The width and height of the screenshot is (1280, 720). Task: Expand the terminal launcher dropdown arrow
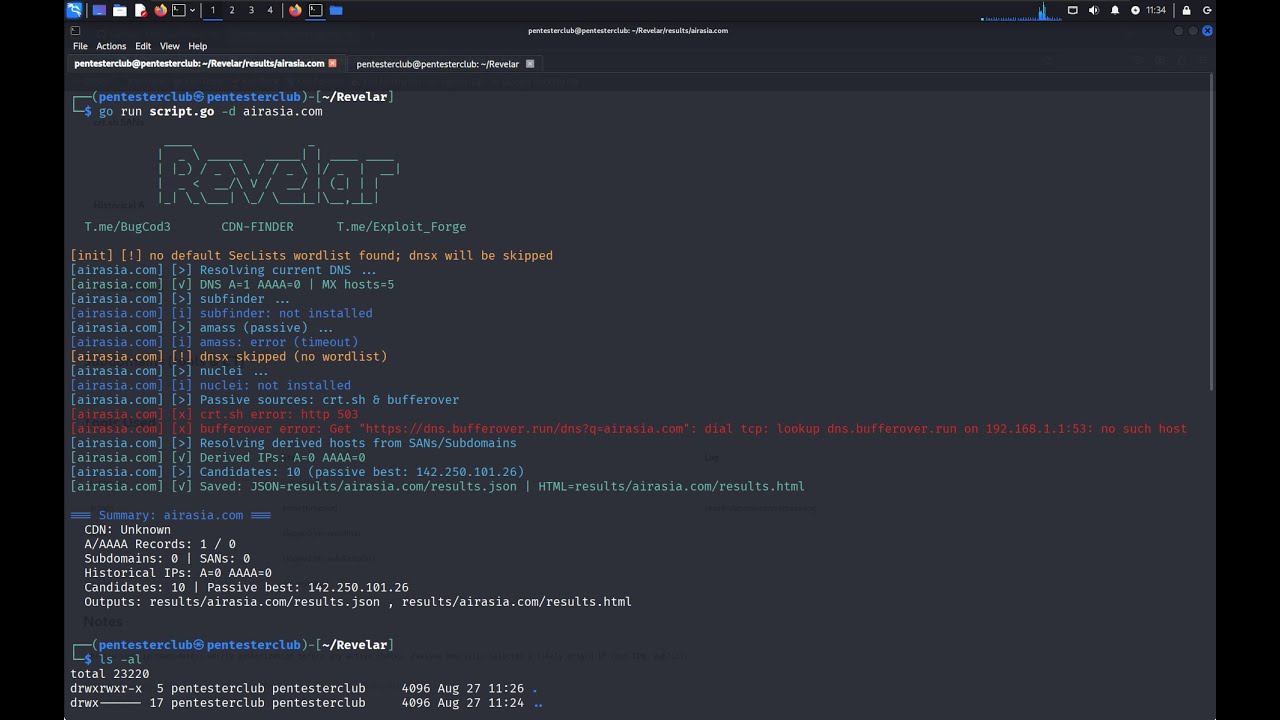coord(192,10)
